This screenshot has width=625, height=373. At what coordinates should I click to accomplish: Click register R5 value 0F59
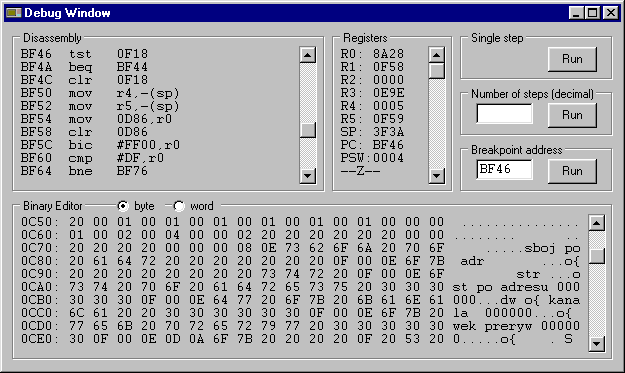click(x=389, y=119)
